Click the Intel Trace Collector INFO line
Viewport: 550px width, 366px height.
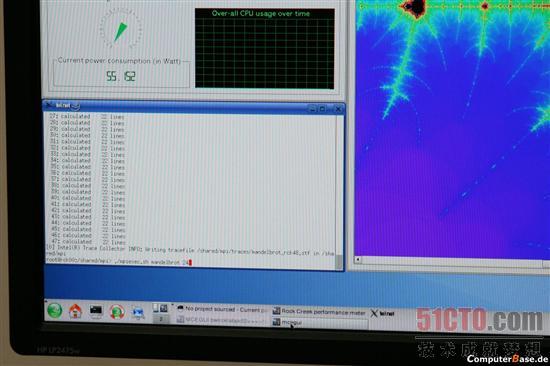pyautogui.click(x=190, y=249)
